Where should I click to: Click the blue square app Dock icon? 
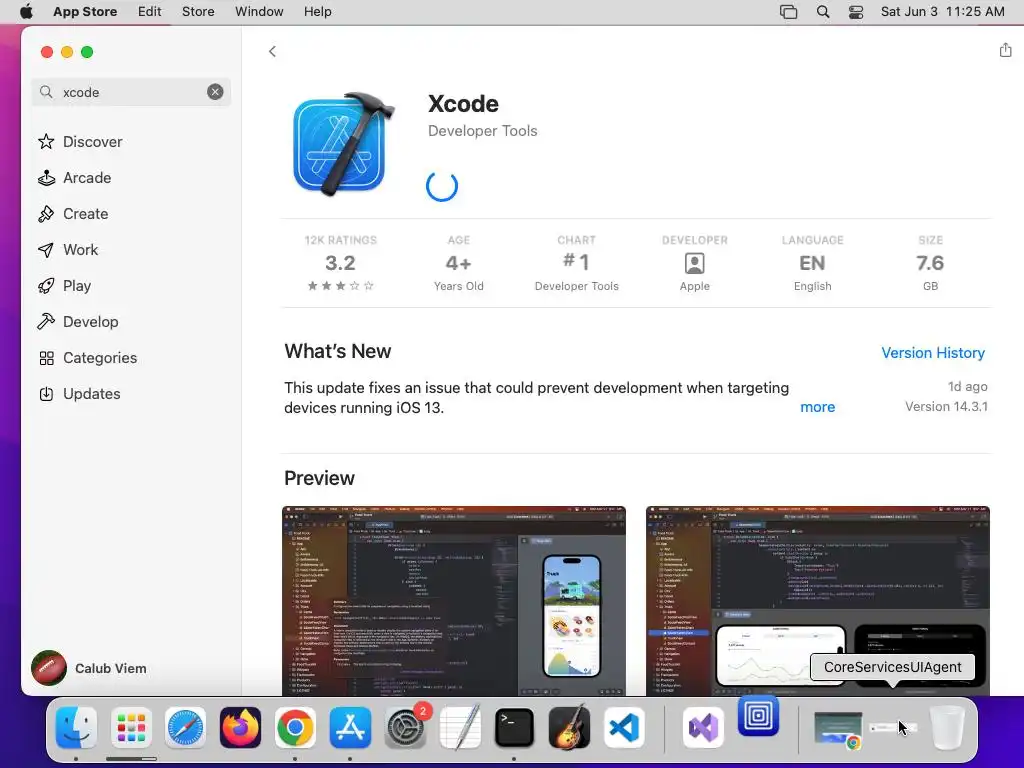click(x=758, y=716)
